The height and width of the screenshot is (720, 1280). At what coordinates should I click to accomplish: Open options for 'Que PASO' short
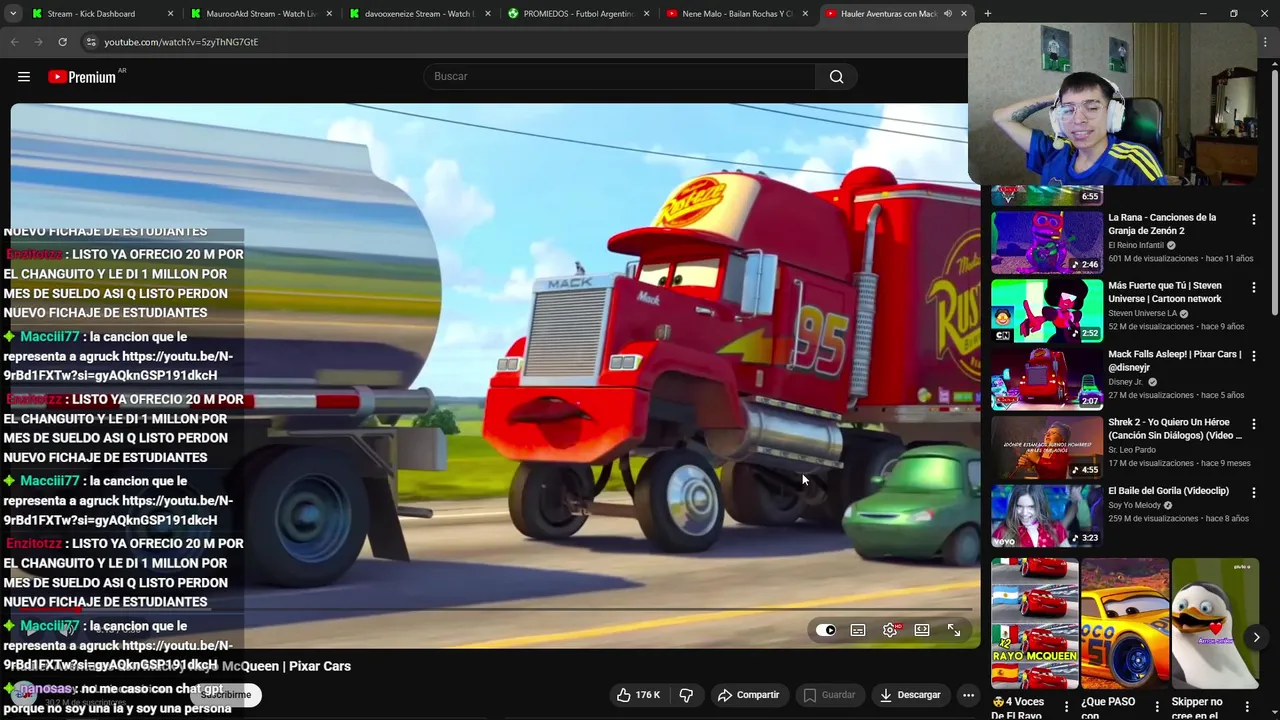(1157, 707)
